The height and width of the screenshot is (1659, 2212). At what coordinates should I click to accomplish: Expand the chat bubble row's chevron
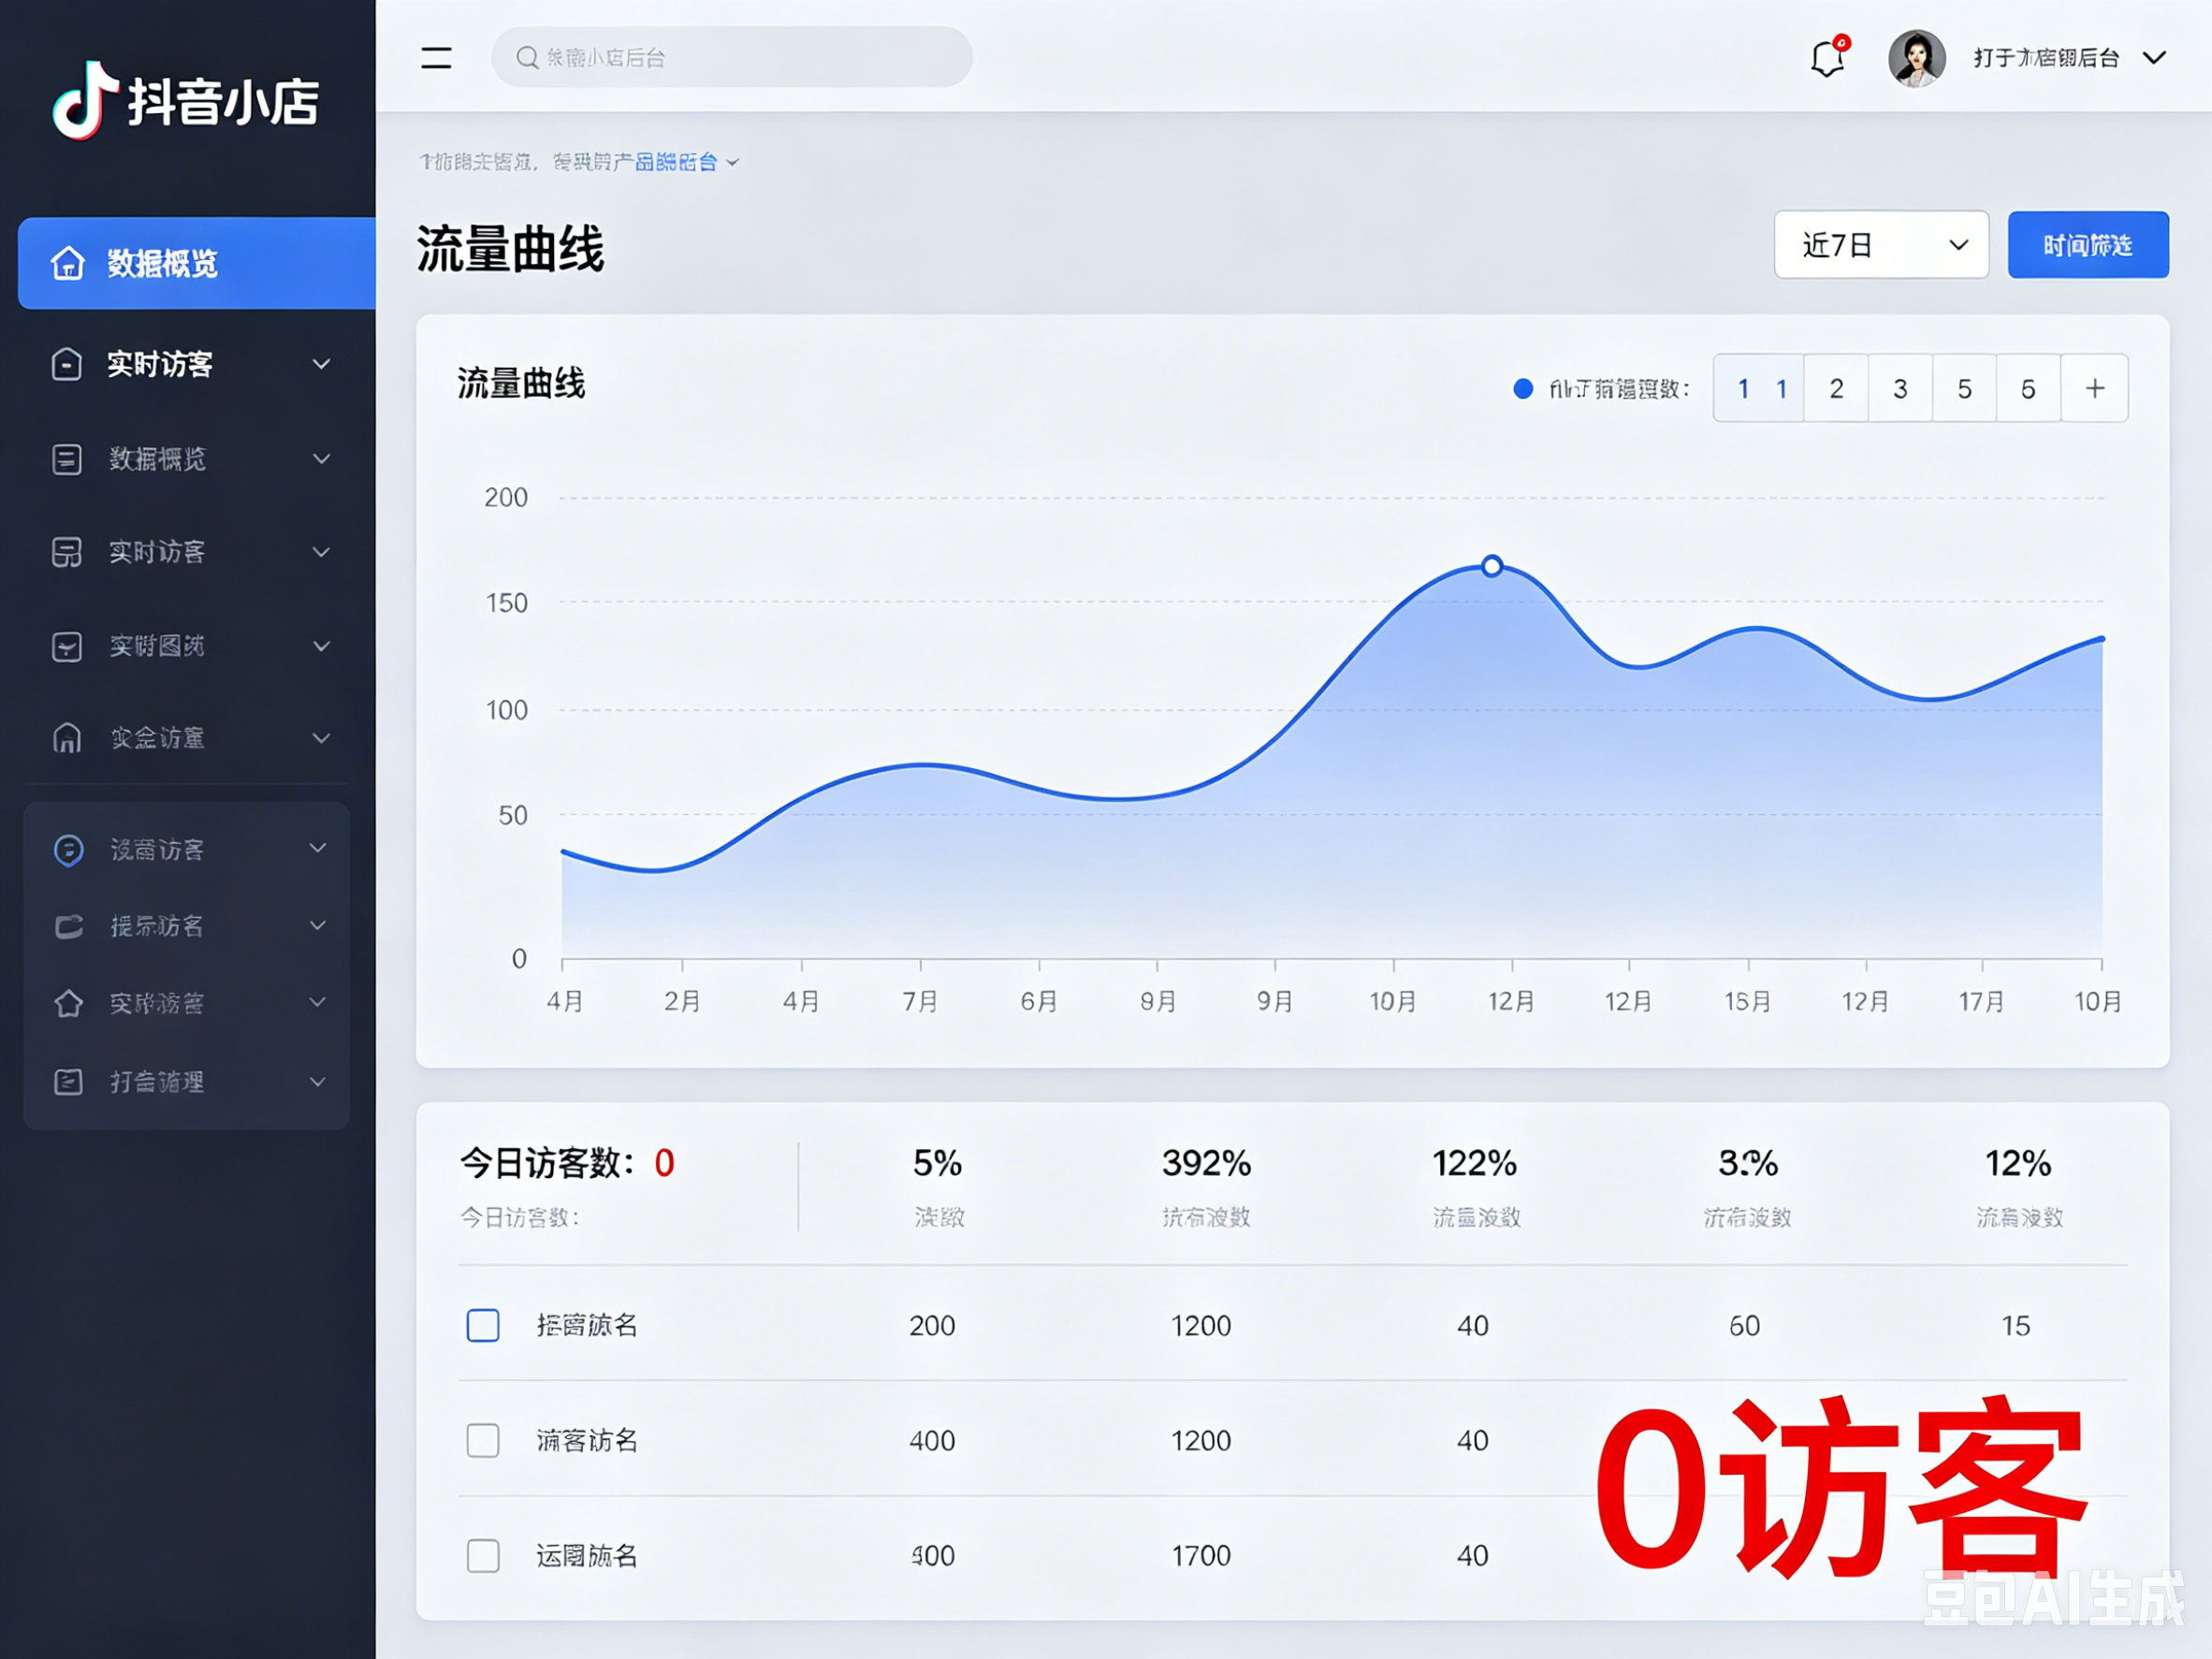(318, 848)
